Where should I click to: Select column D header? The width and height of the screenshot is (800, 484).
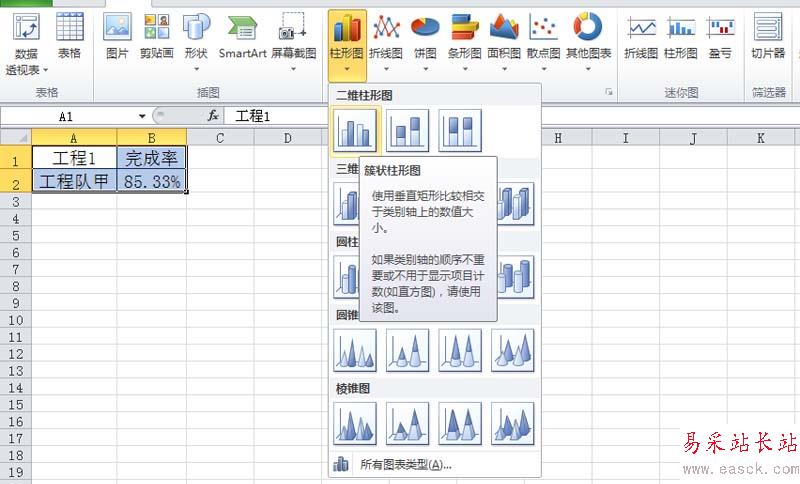click(x=288, y=138)
